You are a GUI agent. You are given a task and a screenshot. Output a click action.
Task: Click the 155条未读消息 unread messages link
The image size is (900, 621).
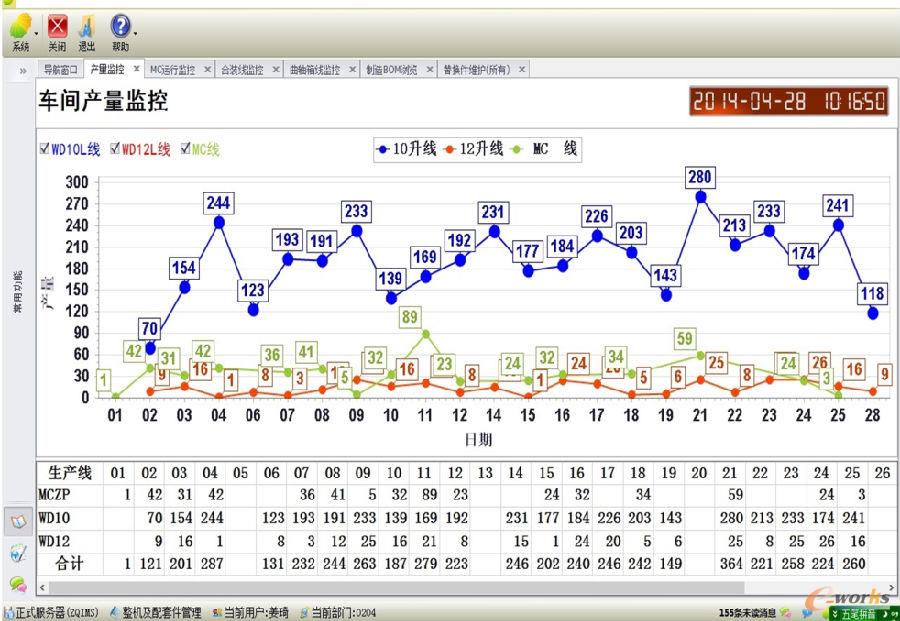pyautogui.click(x=747, y=612)
